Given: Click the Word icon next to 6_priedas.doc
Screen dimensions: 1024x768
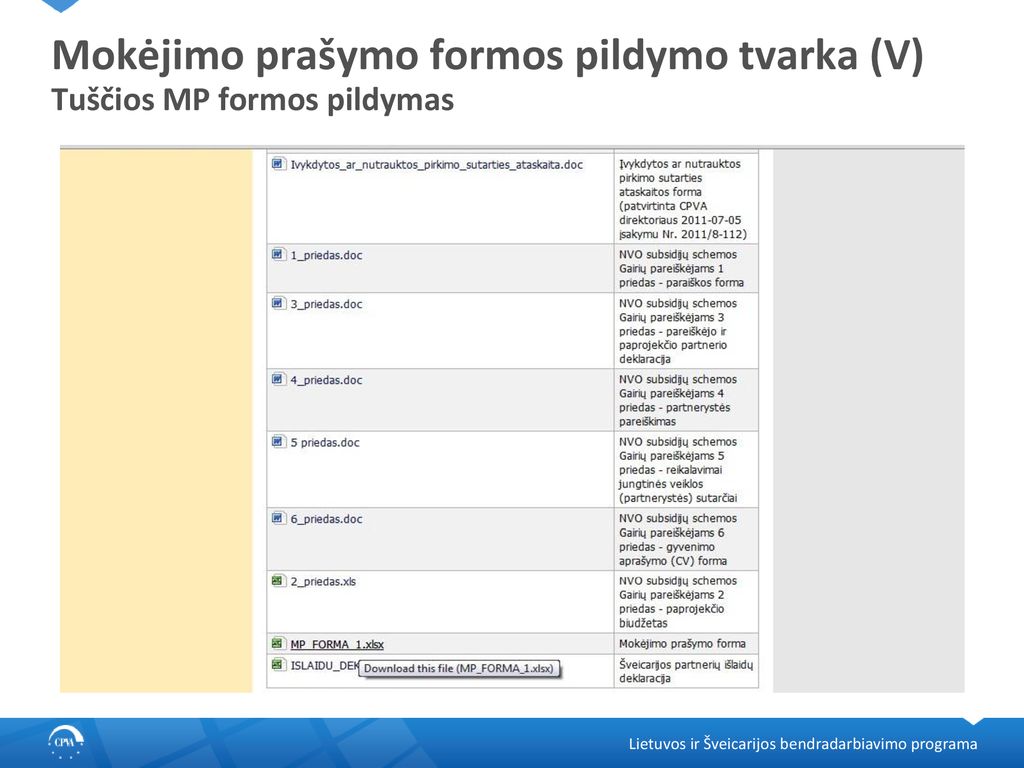Looking at the screenshot, I should coord(279,518).
